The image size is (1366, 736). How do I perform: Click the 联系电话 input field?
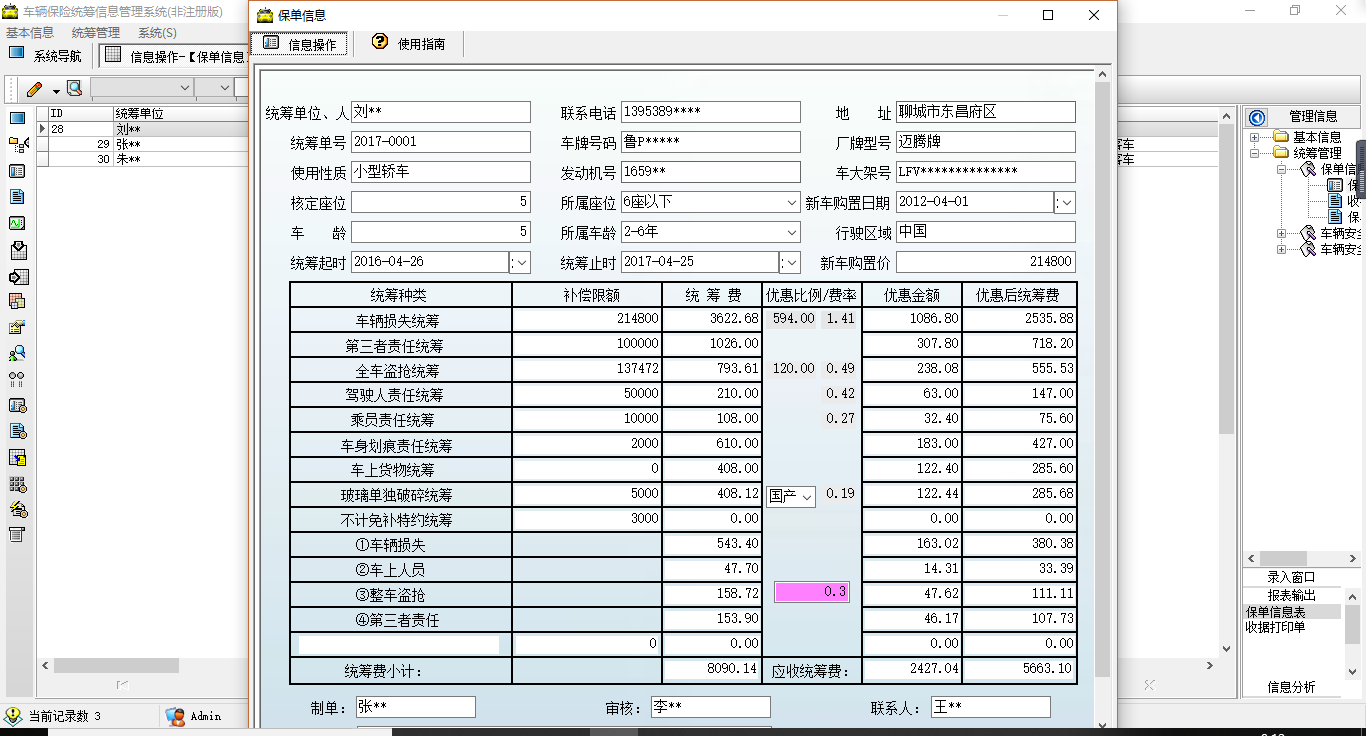tap(711, 112)
